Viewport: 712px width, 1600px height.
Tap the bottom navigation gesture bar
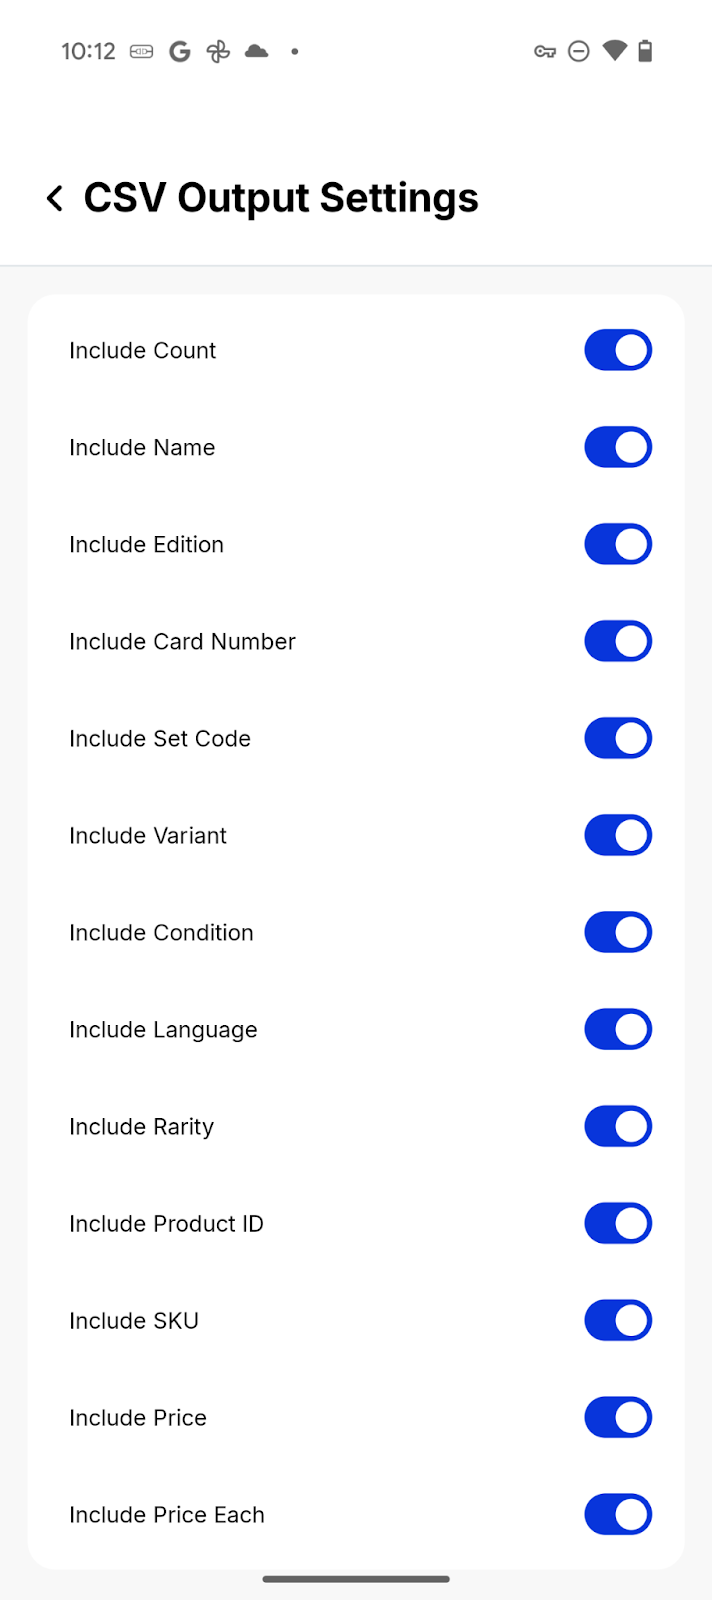(356, 1579)
